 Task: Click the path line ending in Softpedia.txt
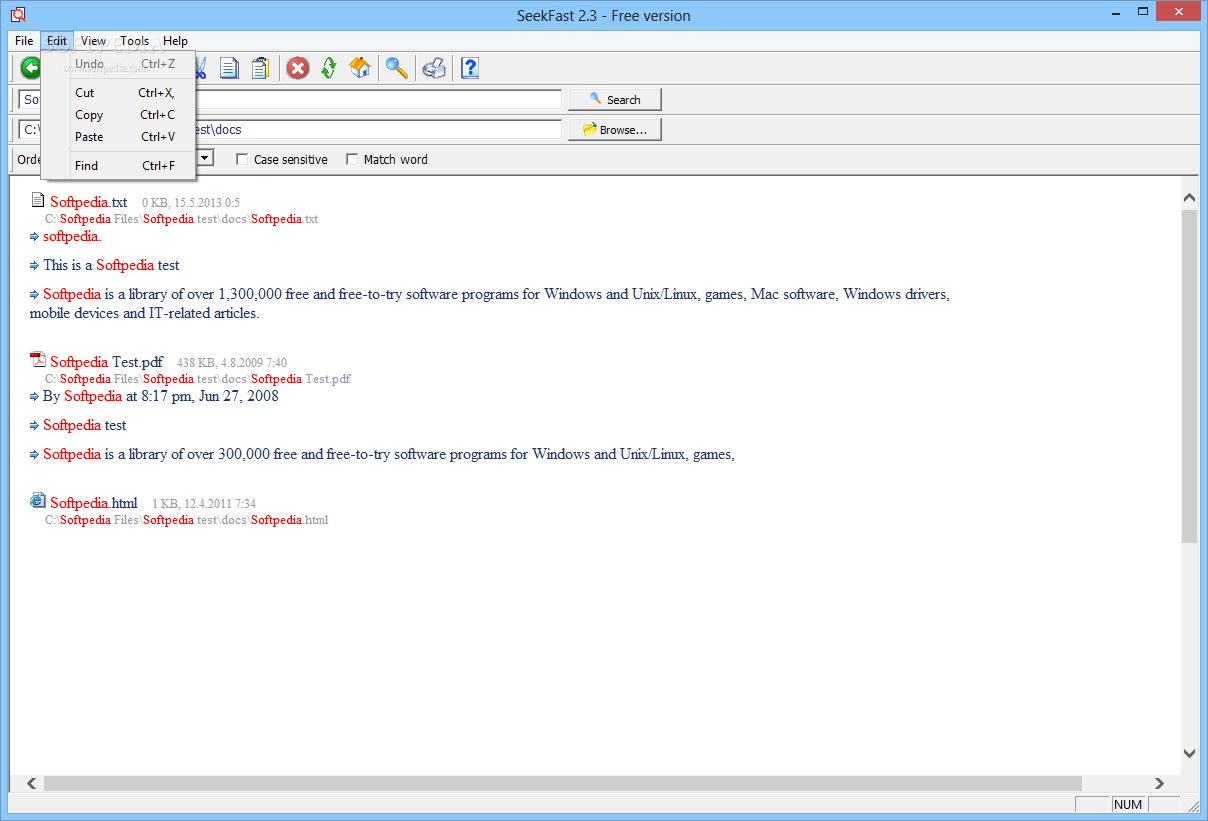pos(181,219)
